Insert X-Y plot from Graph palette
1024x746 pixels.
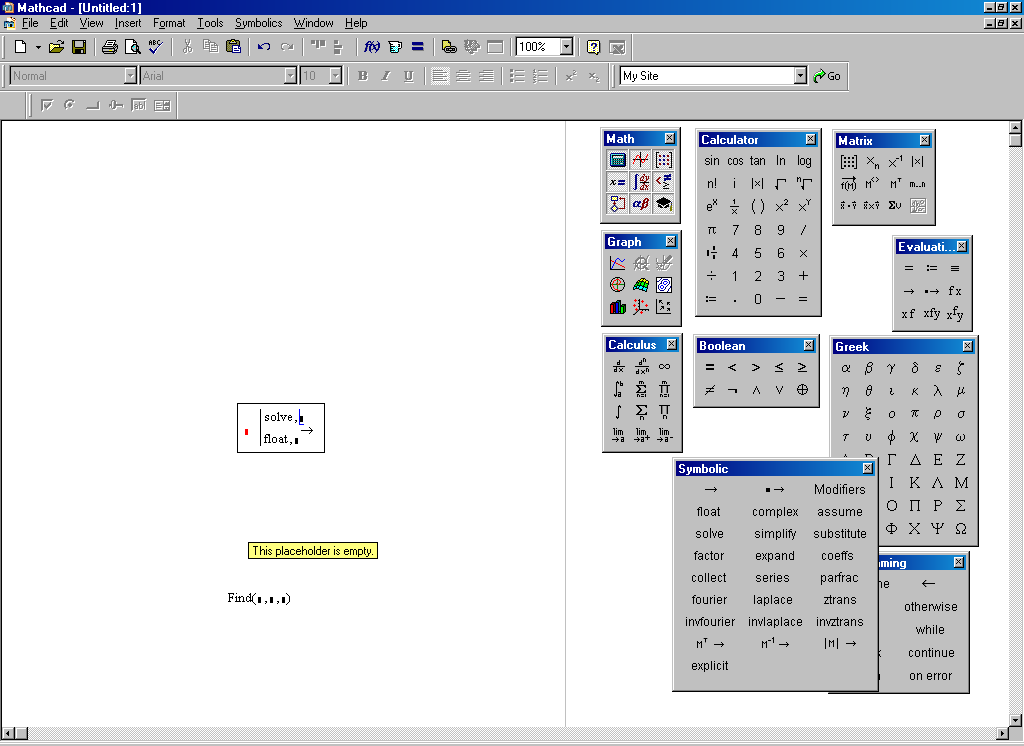coord(617,263)
